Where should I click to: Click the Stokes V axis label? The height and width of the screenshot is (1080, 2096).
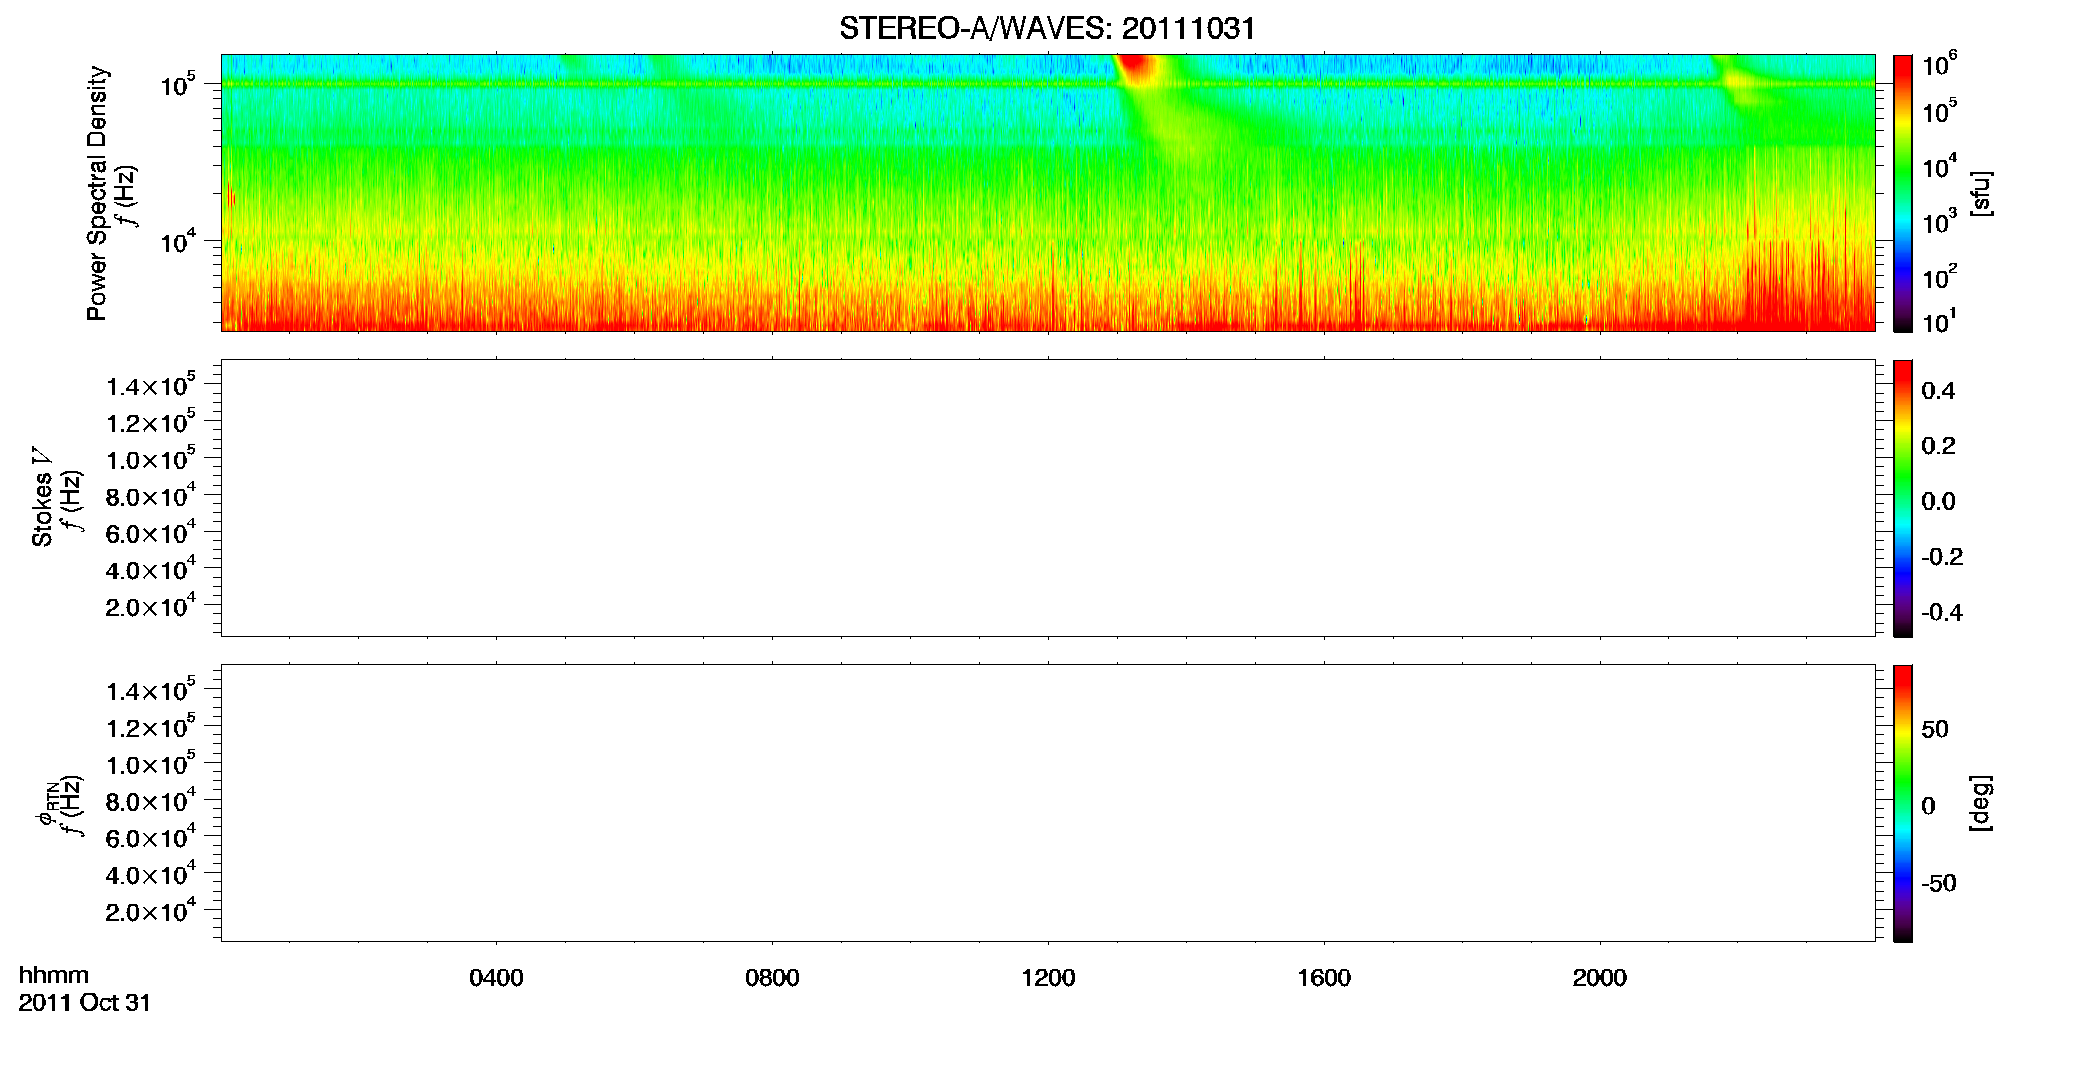click(x=43, y=497)
